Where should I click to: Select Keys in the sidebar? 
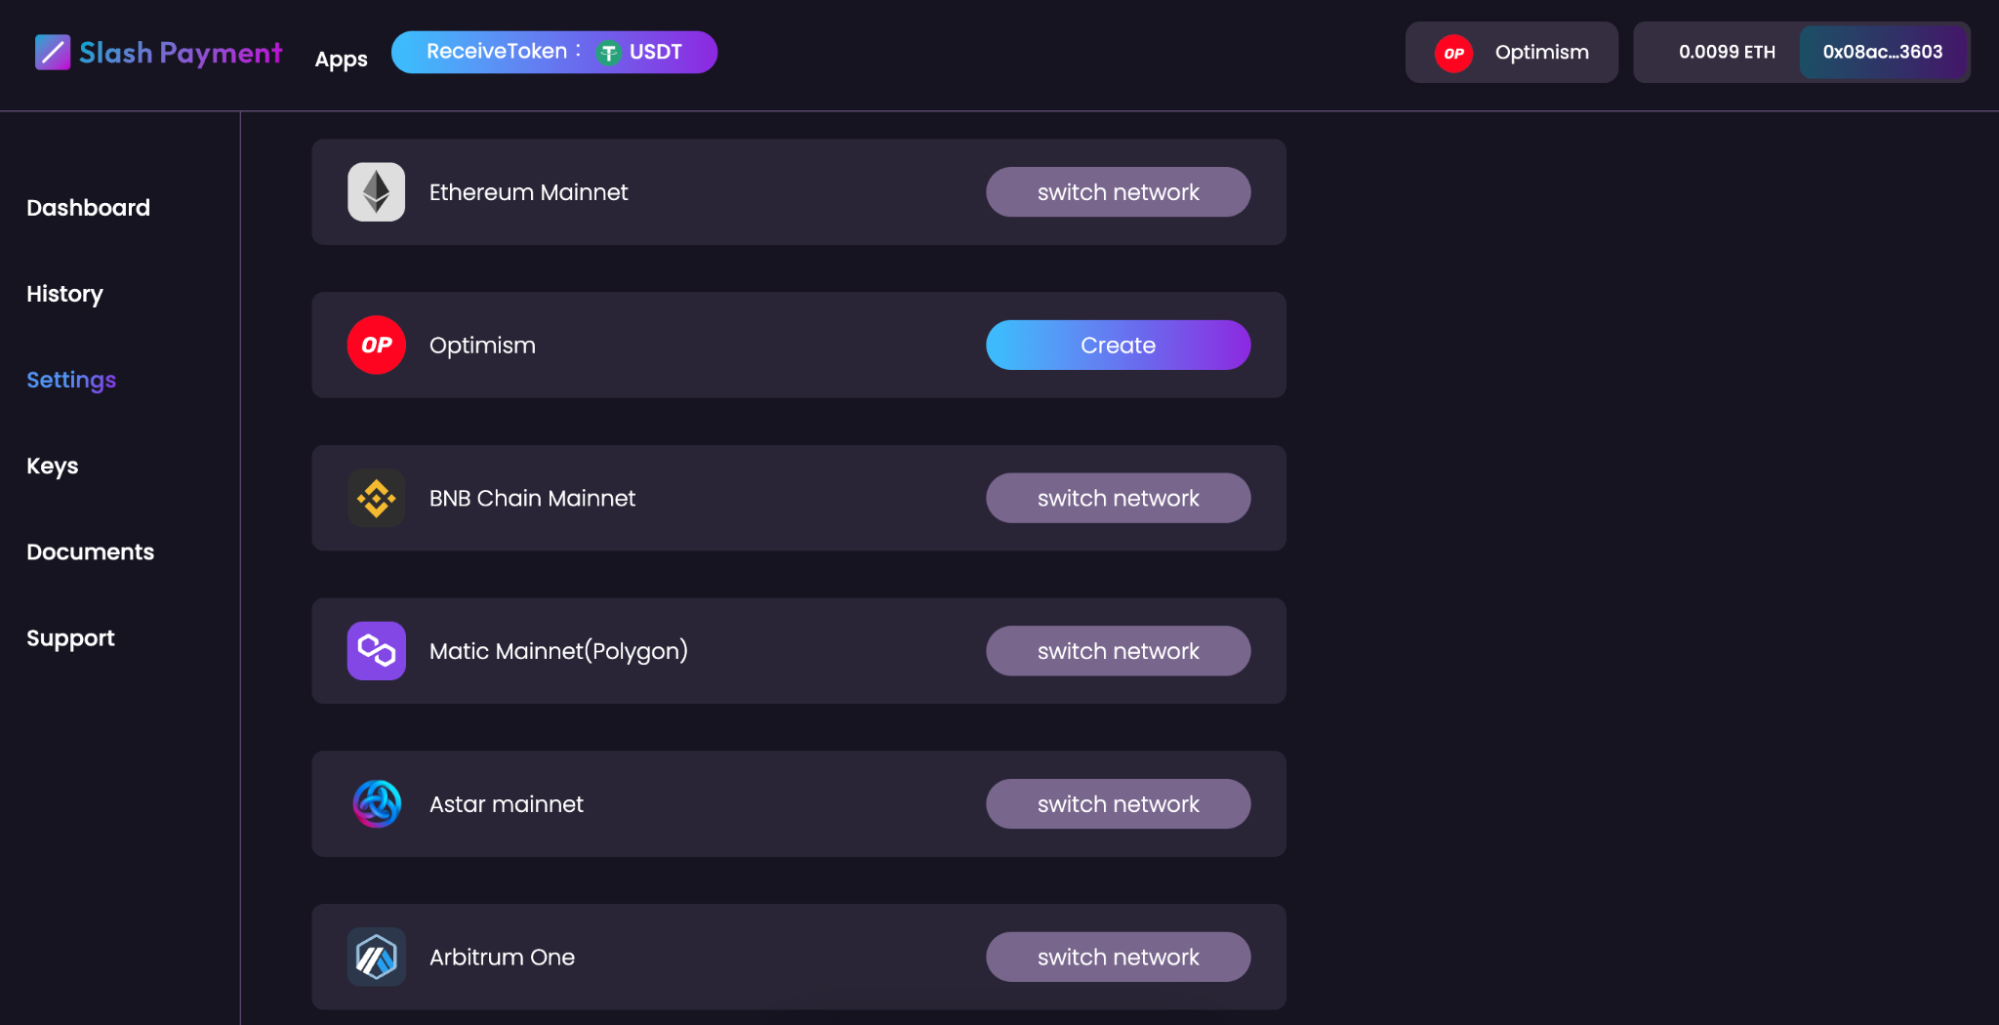52,466
